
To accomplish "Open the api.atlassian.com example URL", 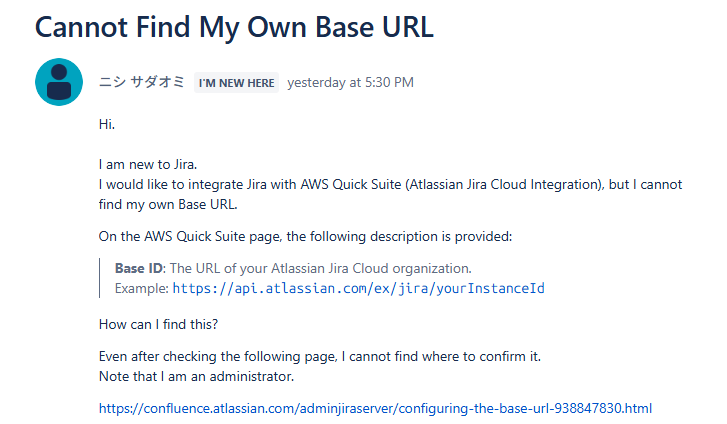I will 358,288.
